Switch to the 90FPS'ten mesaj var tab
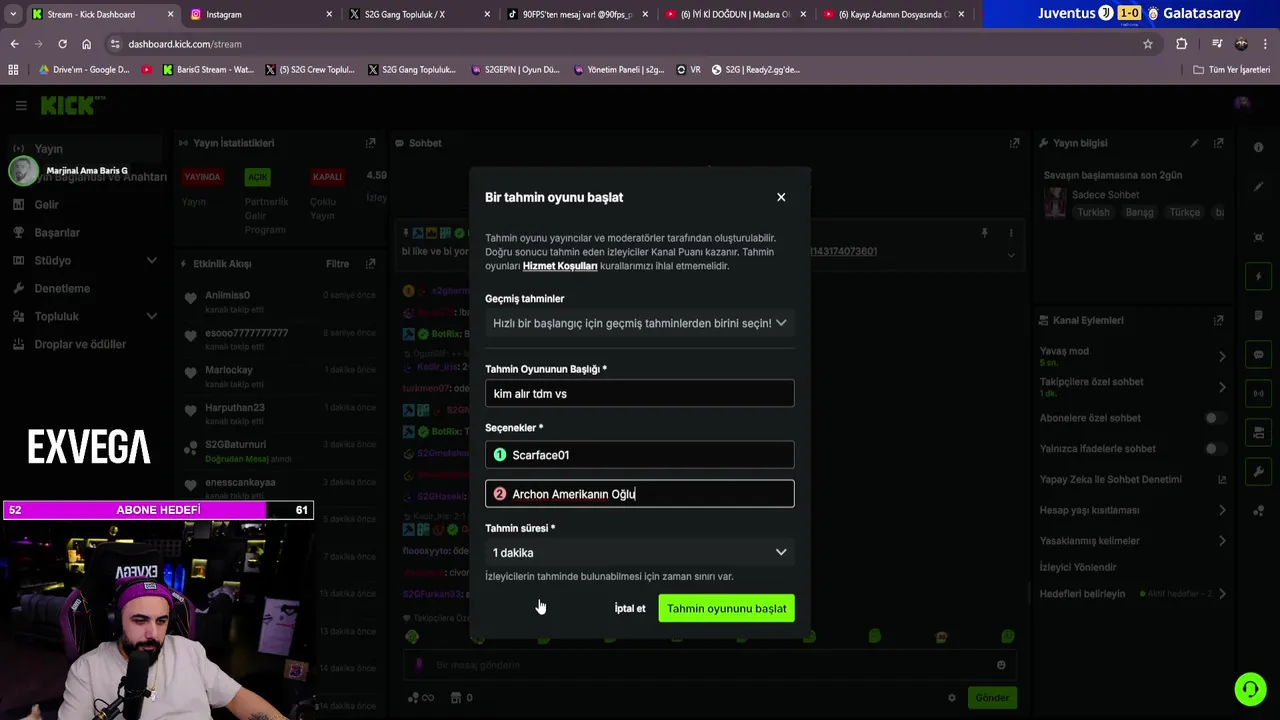The height and width of the screenshot is (720, 1280). pyautogui.click(x=575, y=14)
